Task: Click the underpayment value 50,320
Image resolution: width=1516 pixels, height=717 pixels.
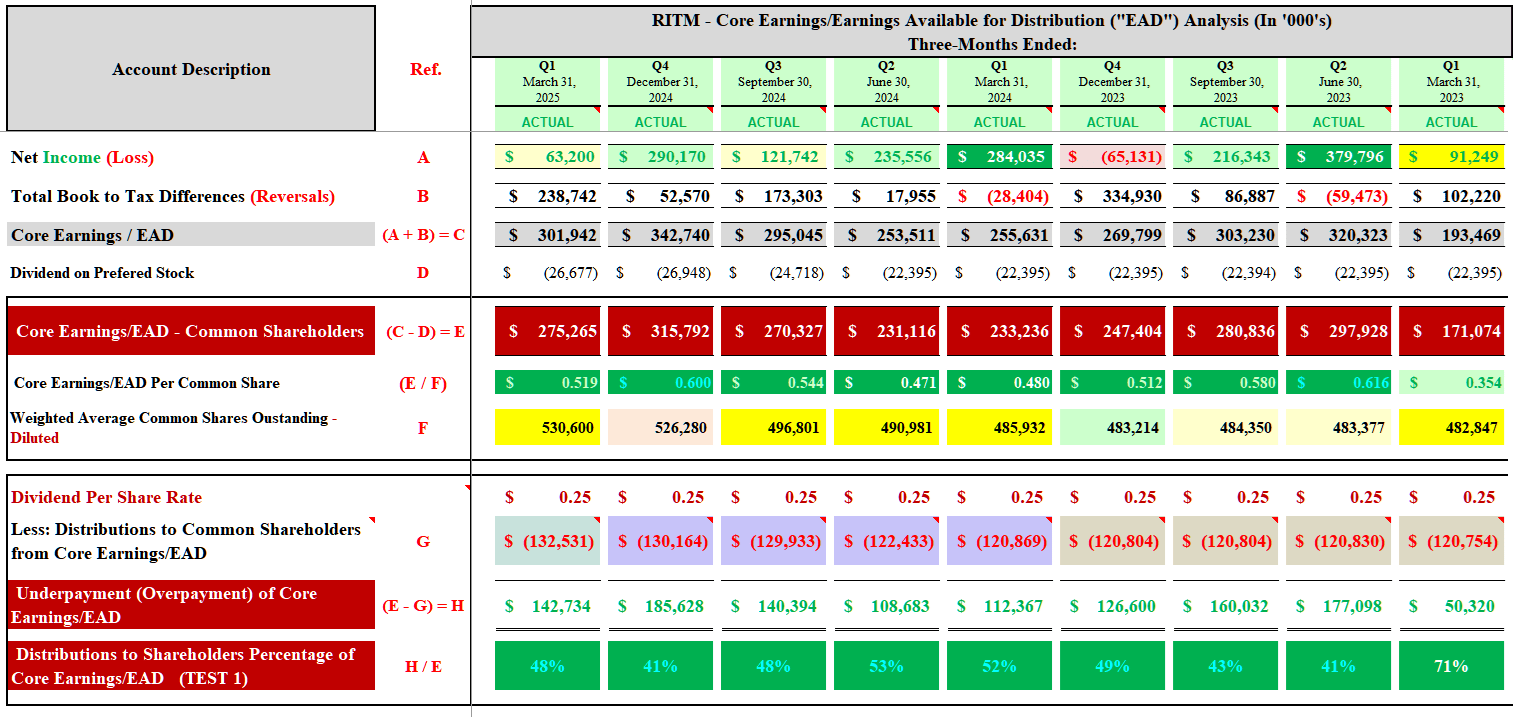Action: coord(1451,606)
